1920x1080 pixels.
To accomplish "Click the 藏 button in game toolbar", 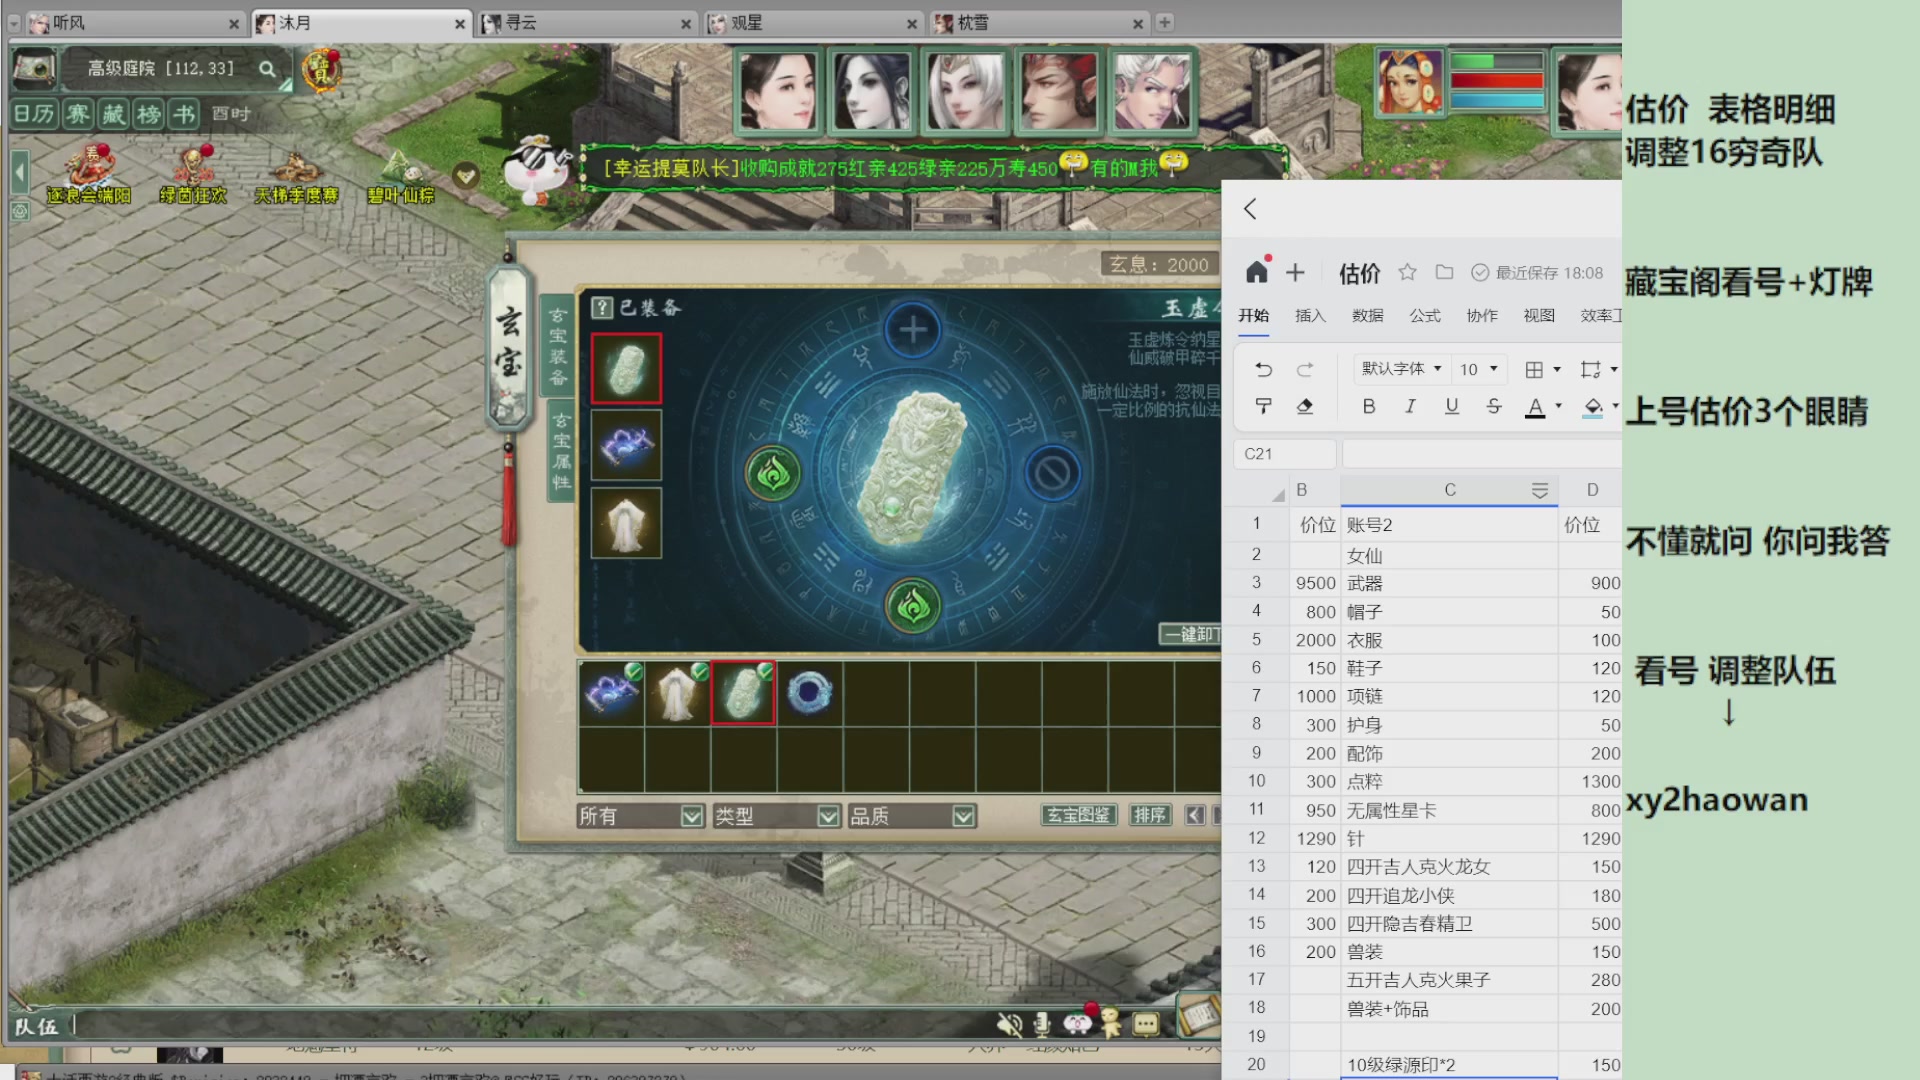I will coord(113,113).
